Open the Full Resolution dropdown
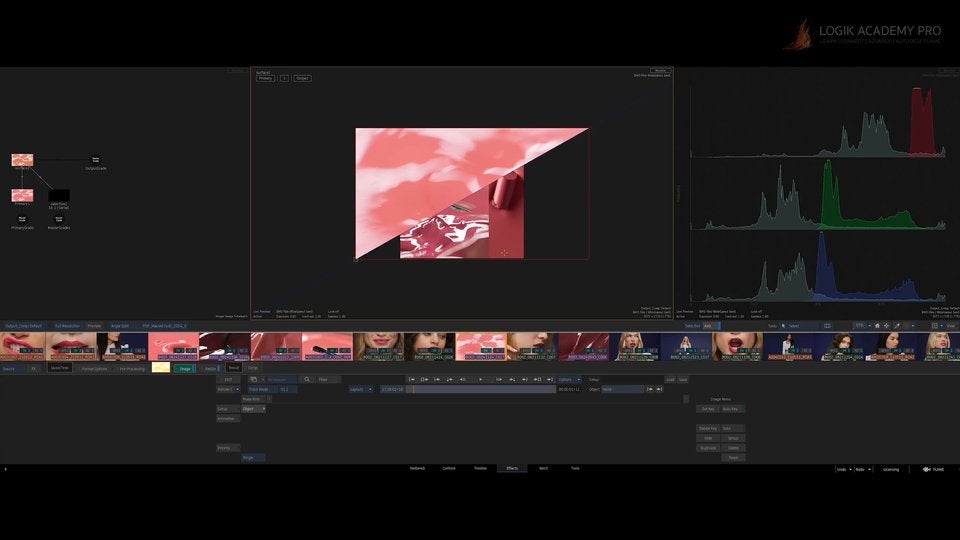The height and width of the screenshot is (540, 960). (x=67, y=326)
